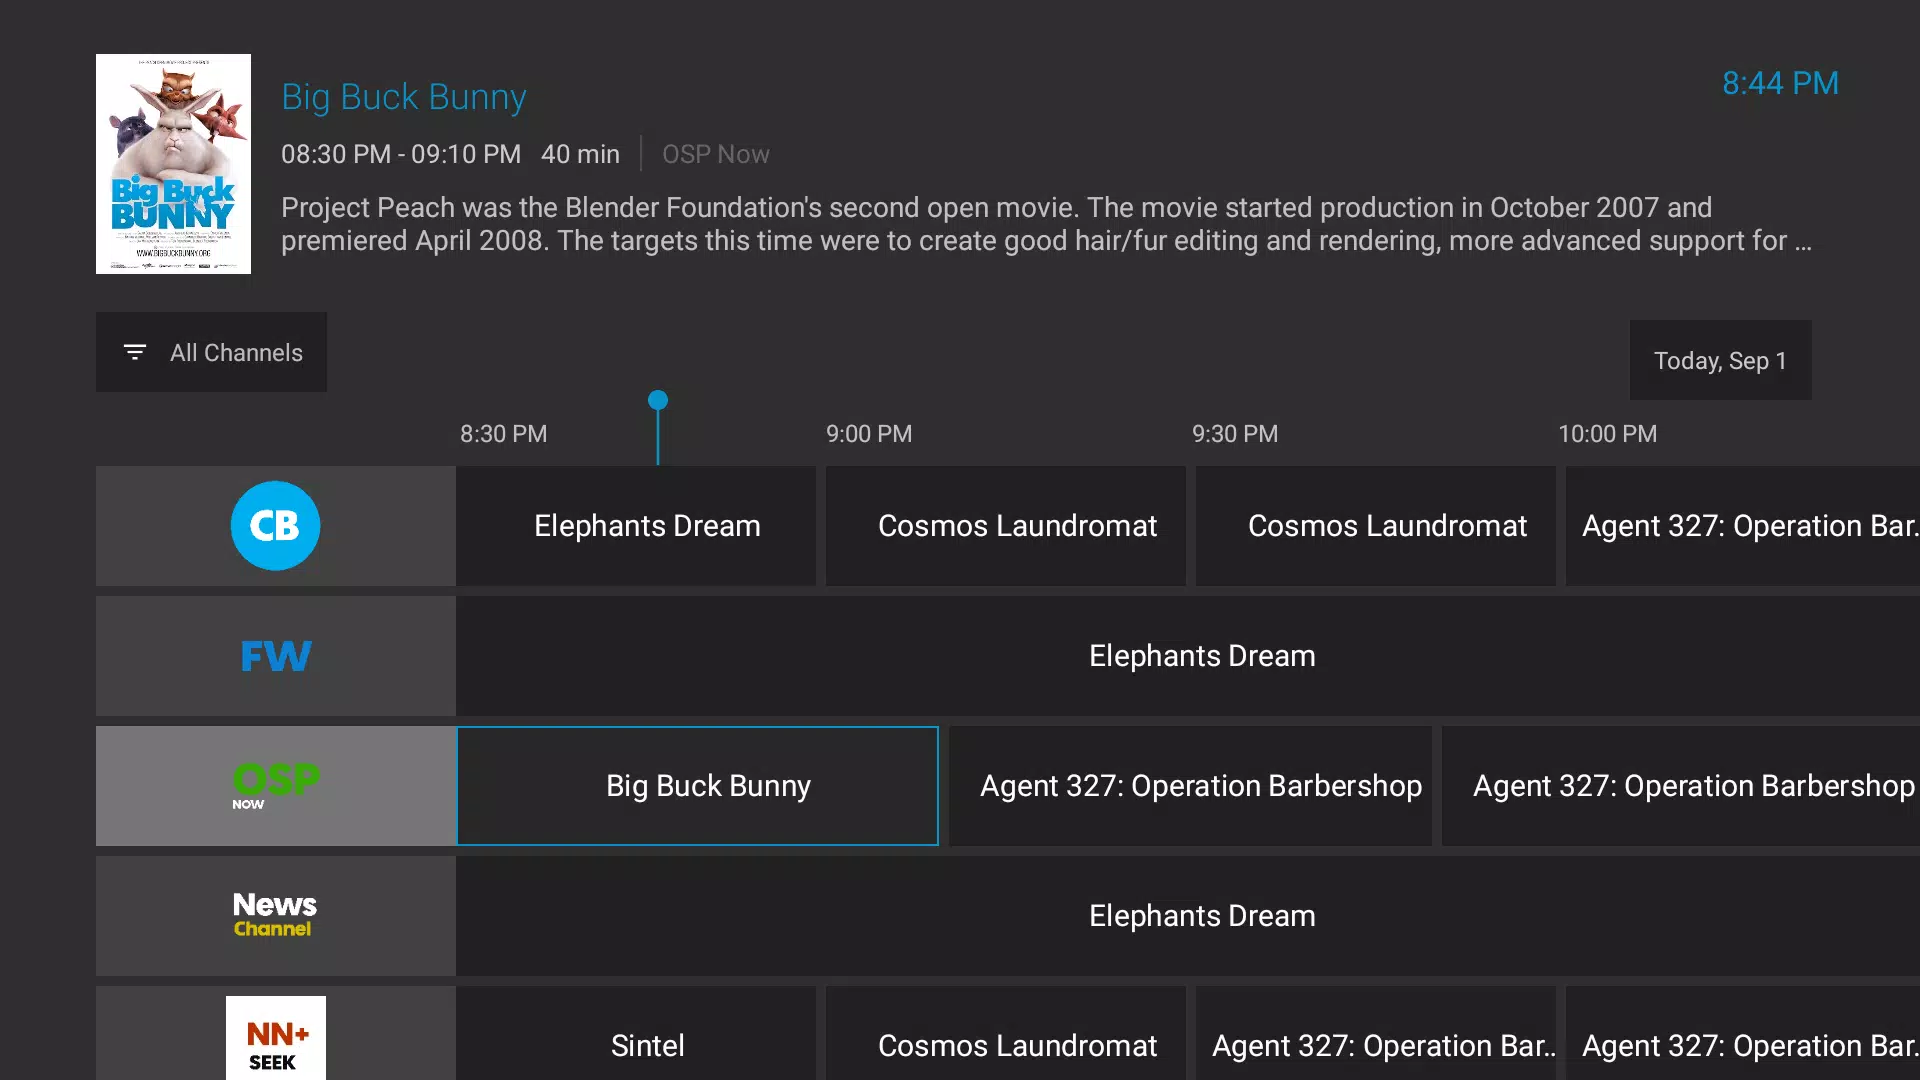Select the FW channel logo
The image size is (1920, 1080).
tap(275, 656)
